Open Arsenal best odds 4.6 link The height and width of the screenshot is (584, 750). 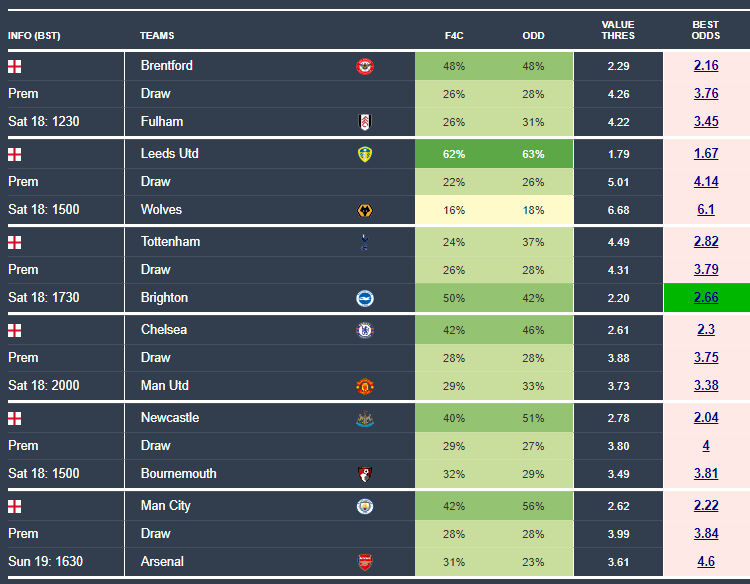(706, 562)
